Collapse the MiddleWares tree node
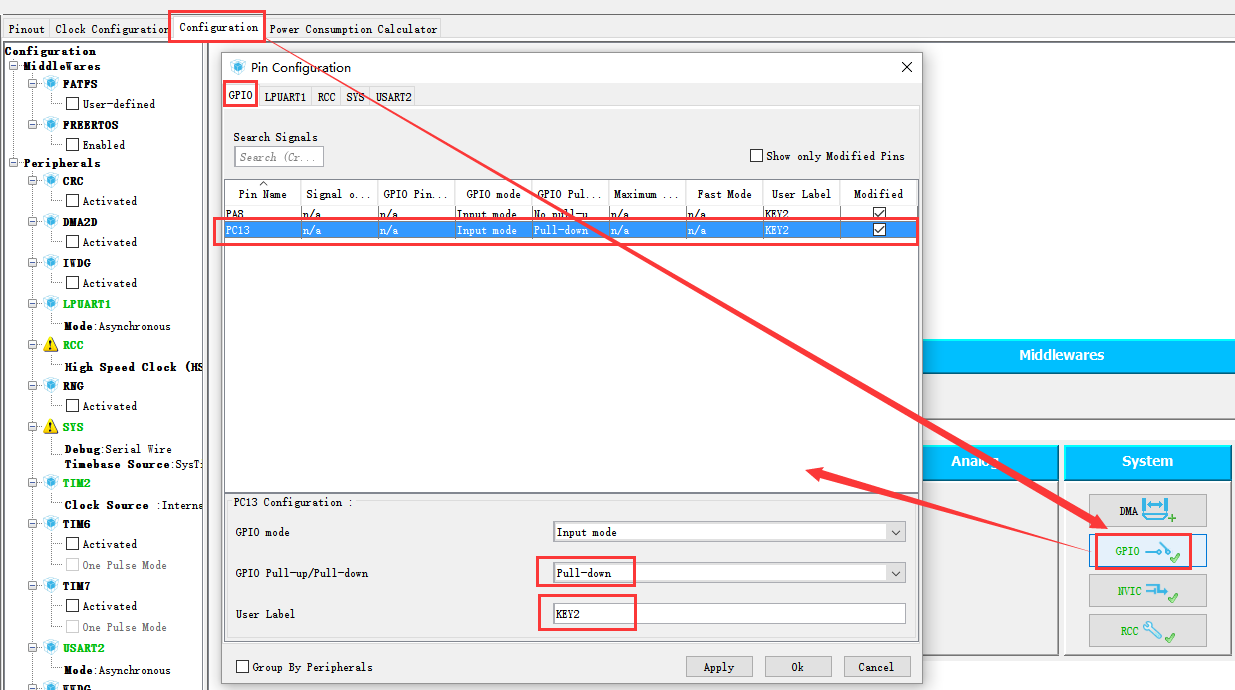Image resolution: width=1235 pixels, height=690 pixels. click(x=13, y=63)
